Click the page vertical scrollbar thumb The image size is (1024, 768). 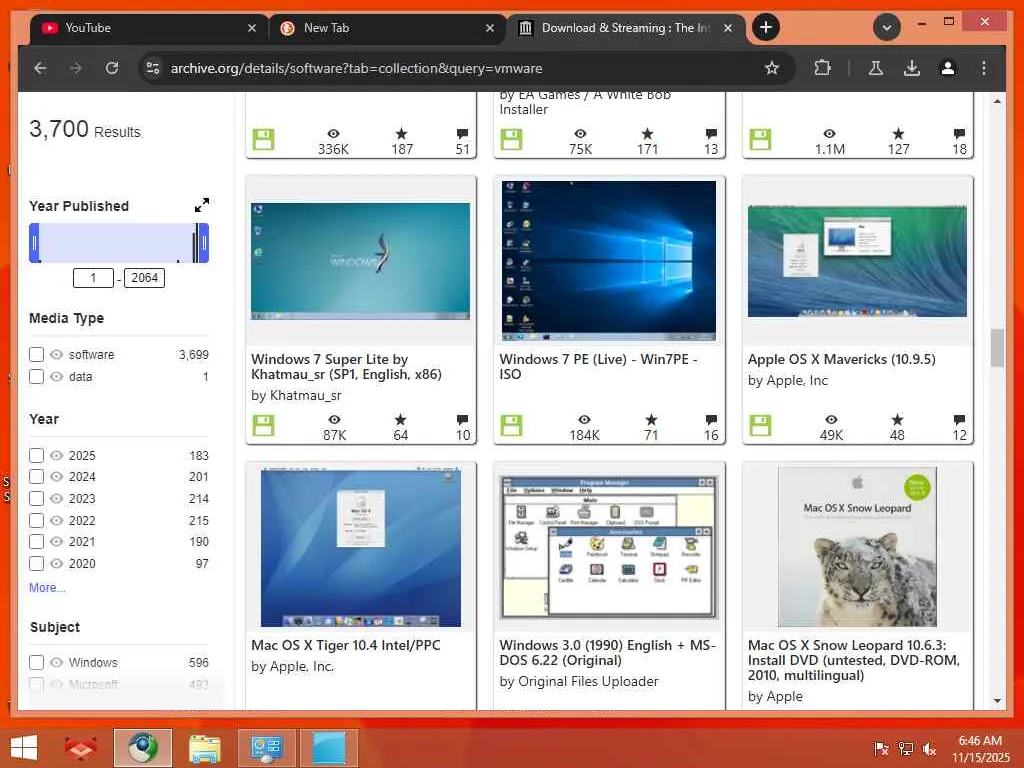pyautogui.click(x=997, y=348)
